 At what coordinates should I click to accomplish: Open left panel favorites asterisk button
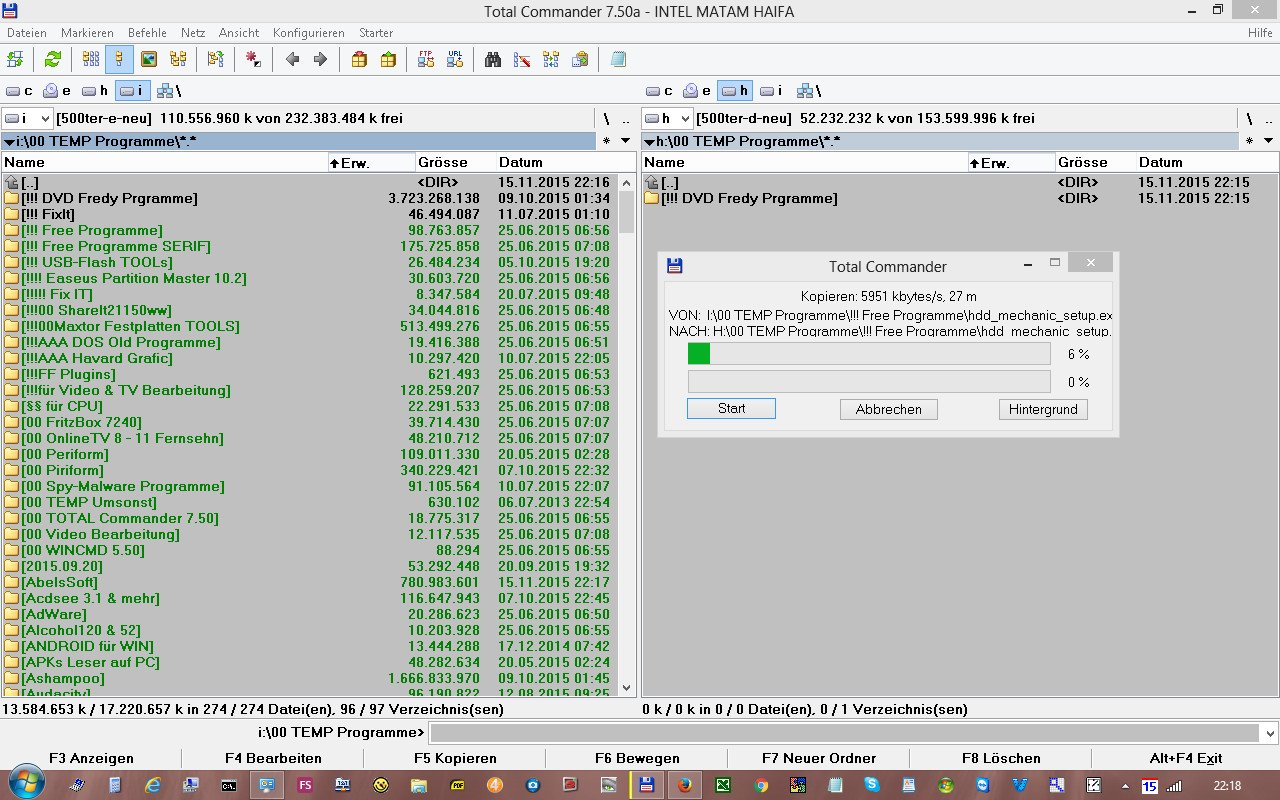tap(606, 141)
